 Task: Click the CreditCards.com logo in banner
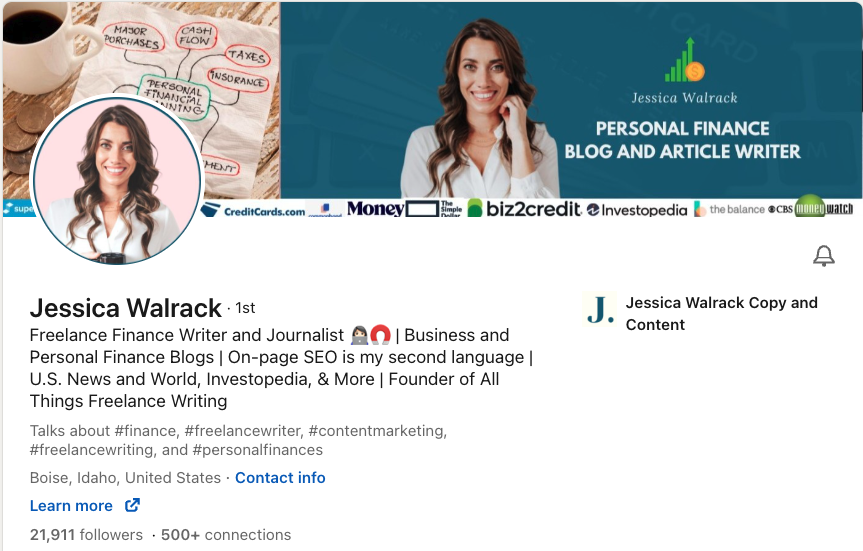coord(253,211)
